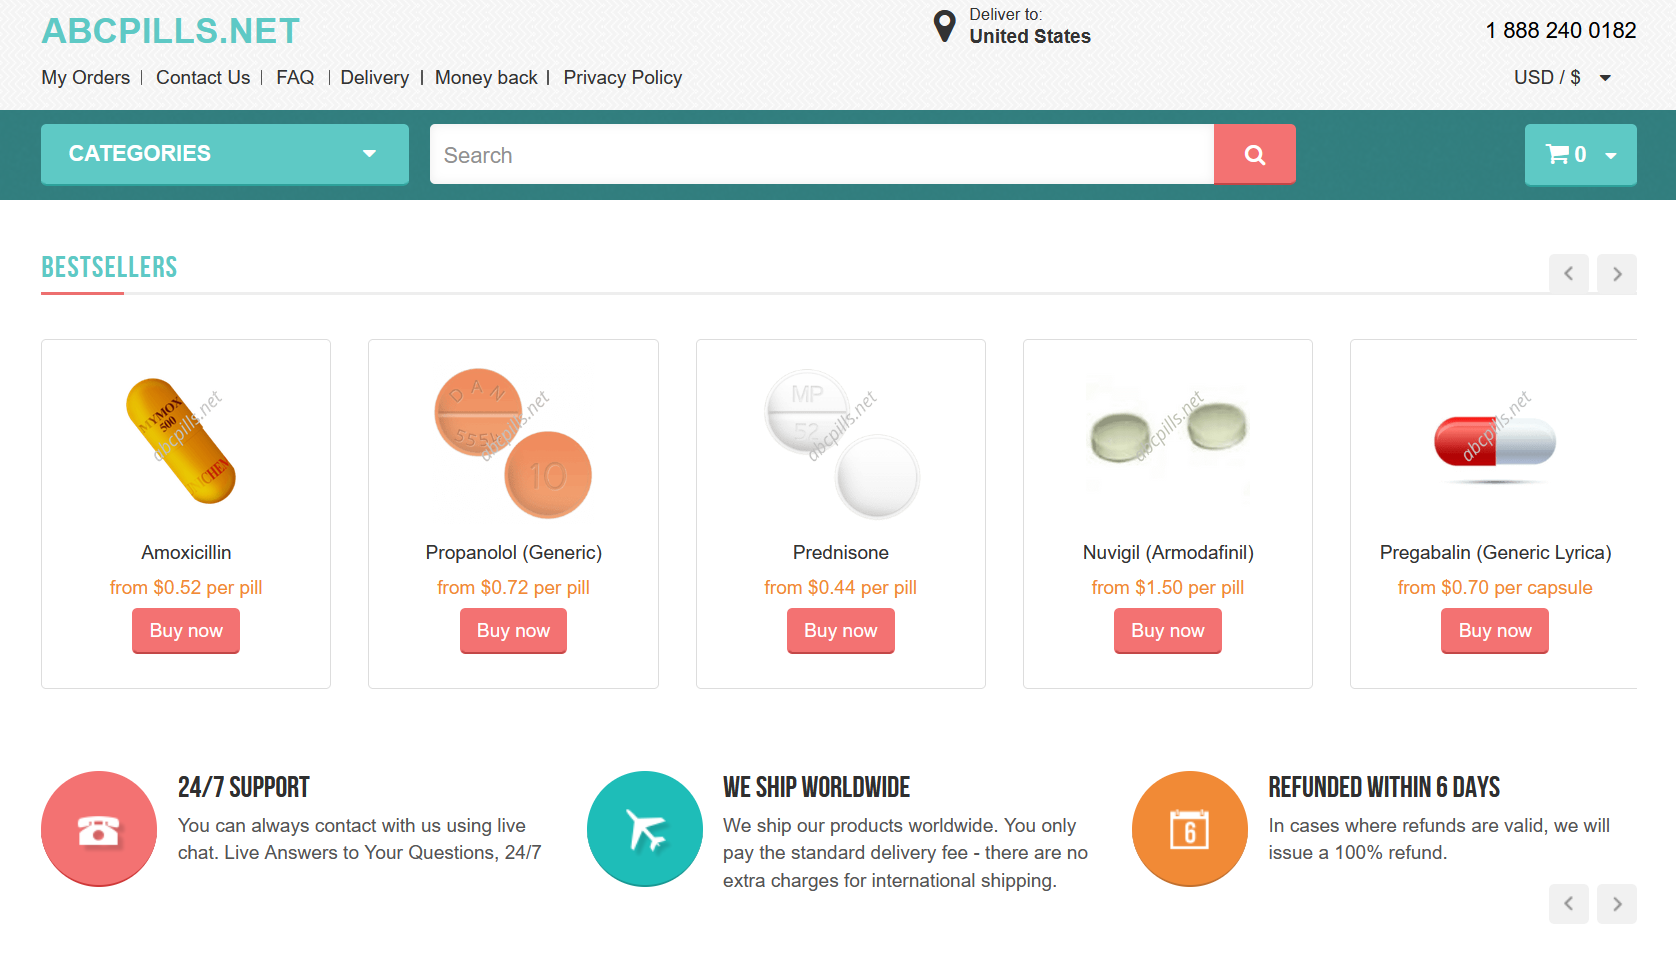This screenshot has width=1676, height=961.
Task: Expand the CATEGORIES dropdown
Action: (225, 154)
